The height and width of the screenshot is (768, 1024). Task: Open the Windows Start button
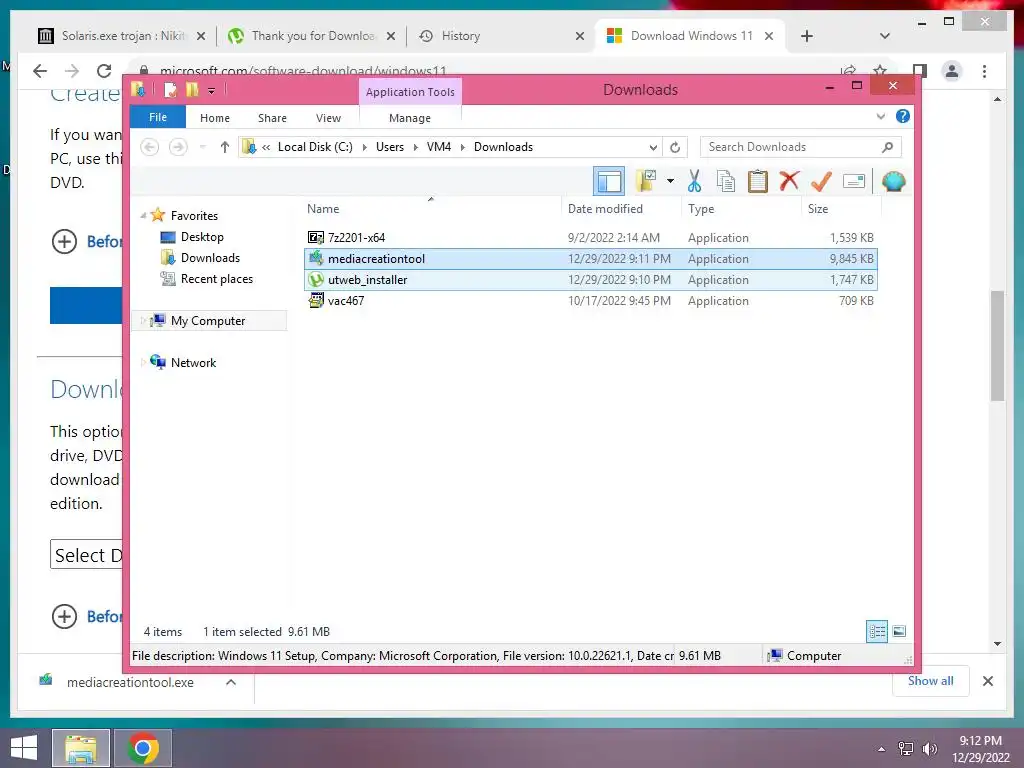coord(24,748)
